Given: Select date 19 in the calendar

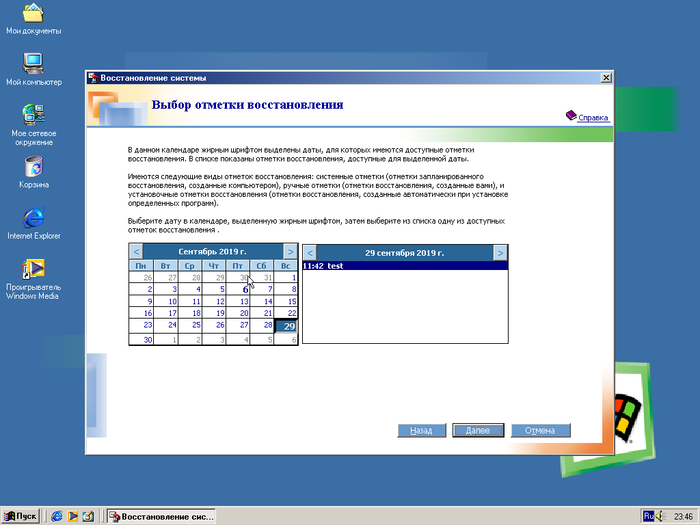Looking at the screenshot, I should (214, 313).
